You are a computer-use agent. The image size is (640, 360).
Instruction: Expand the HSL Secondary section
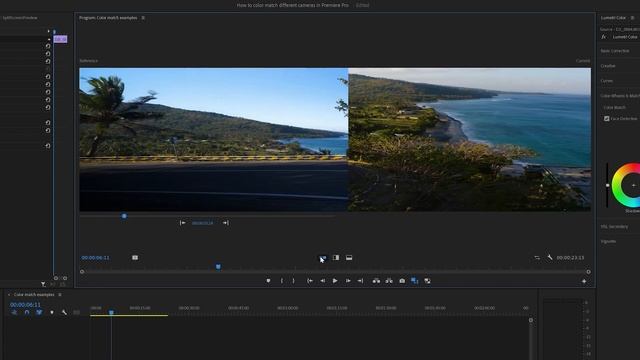614,227
